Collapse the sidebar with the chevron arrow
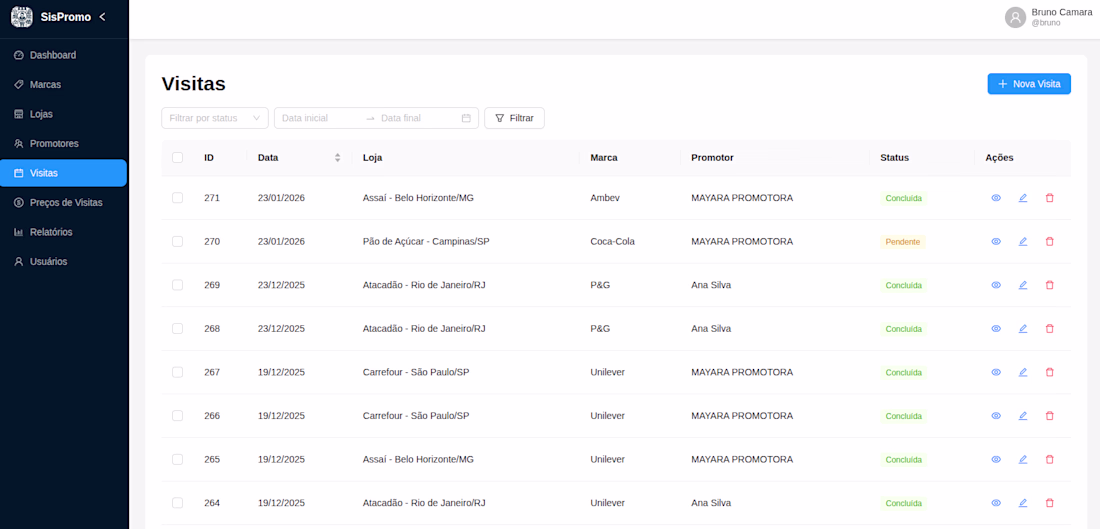Image resolution: width=1100 pixels, height=529 pixels. point(102,17)
